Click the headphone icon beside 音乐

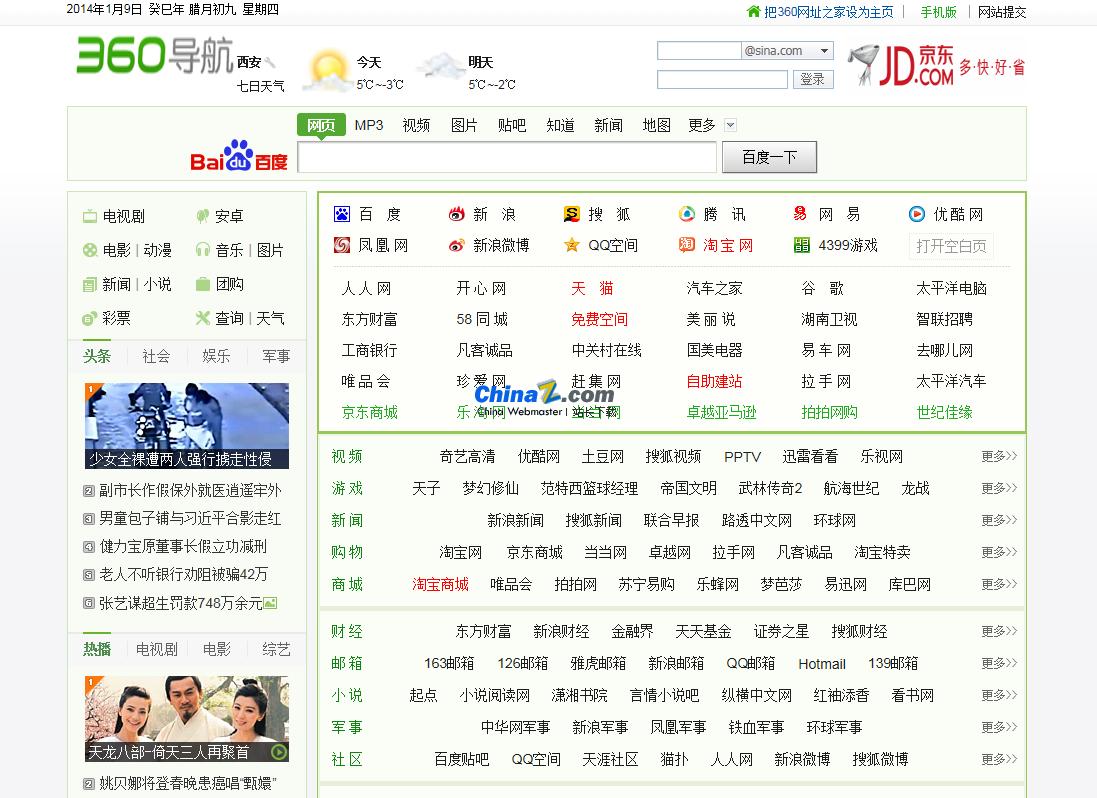203,250
